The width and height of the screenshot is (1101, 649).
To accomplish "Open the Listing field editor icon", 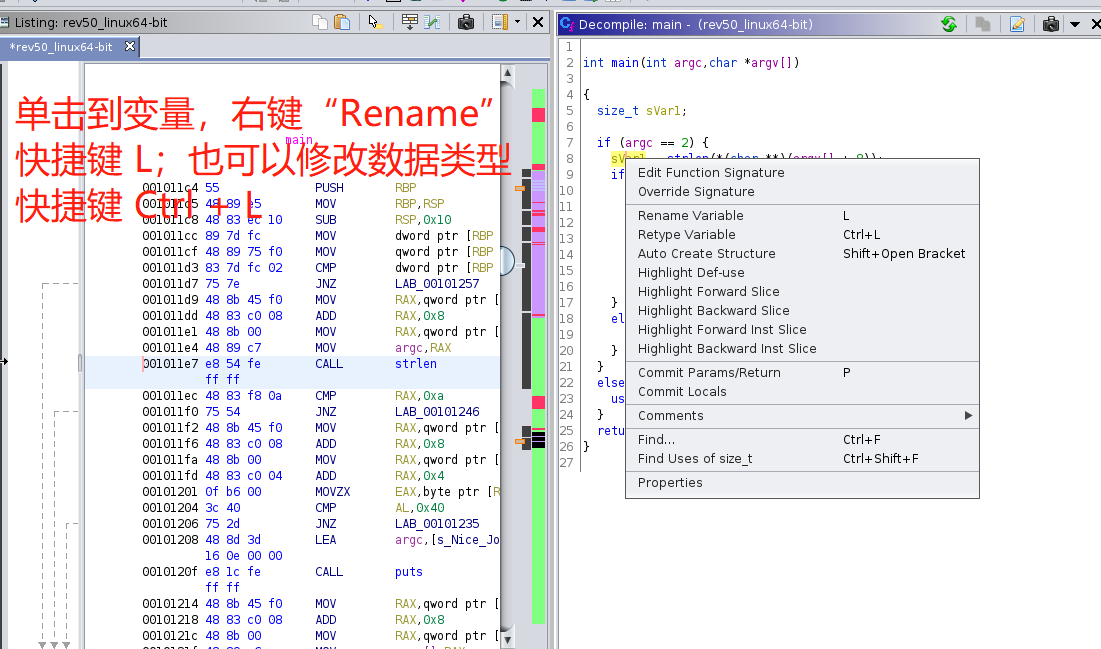I will click(x=409, y=22).
